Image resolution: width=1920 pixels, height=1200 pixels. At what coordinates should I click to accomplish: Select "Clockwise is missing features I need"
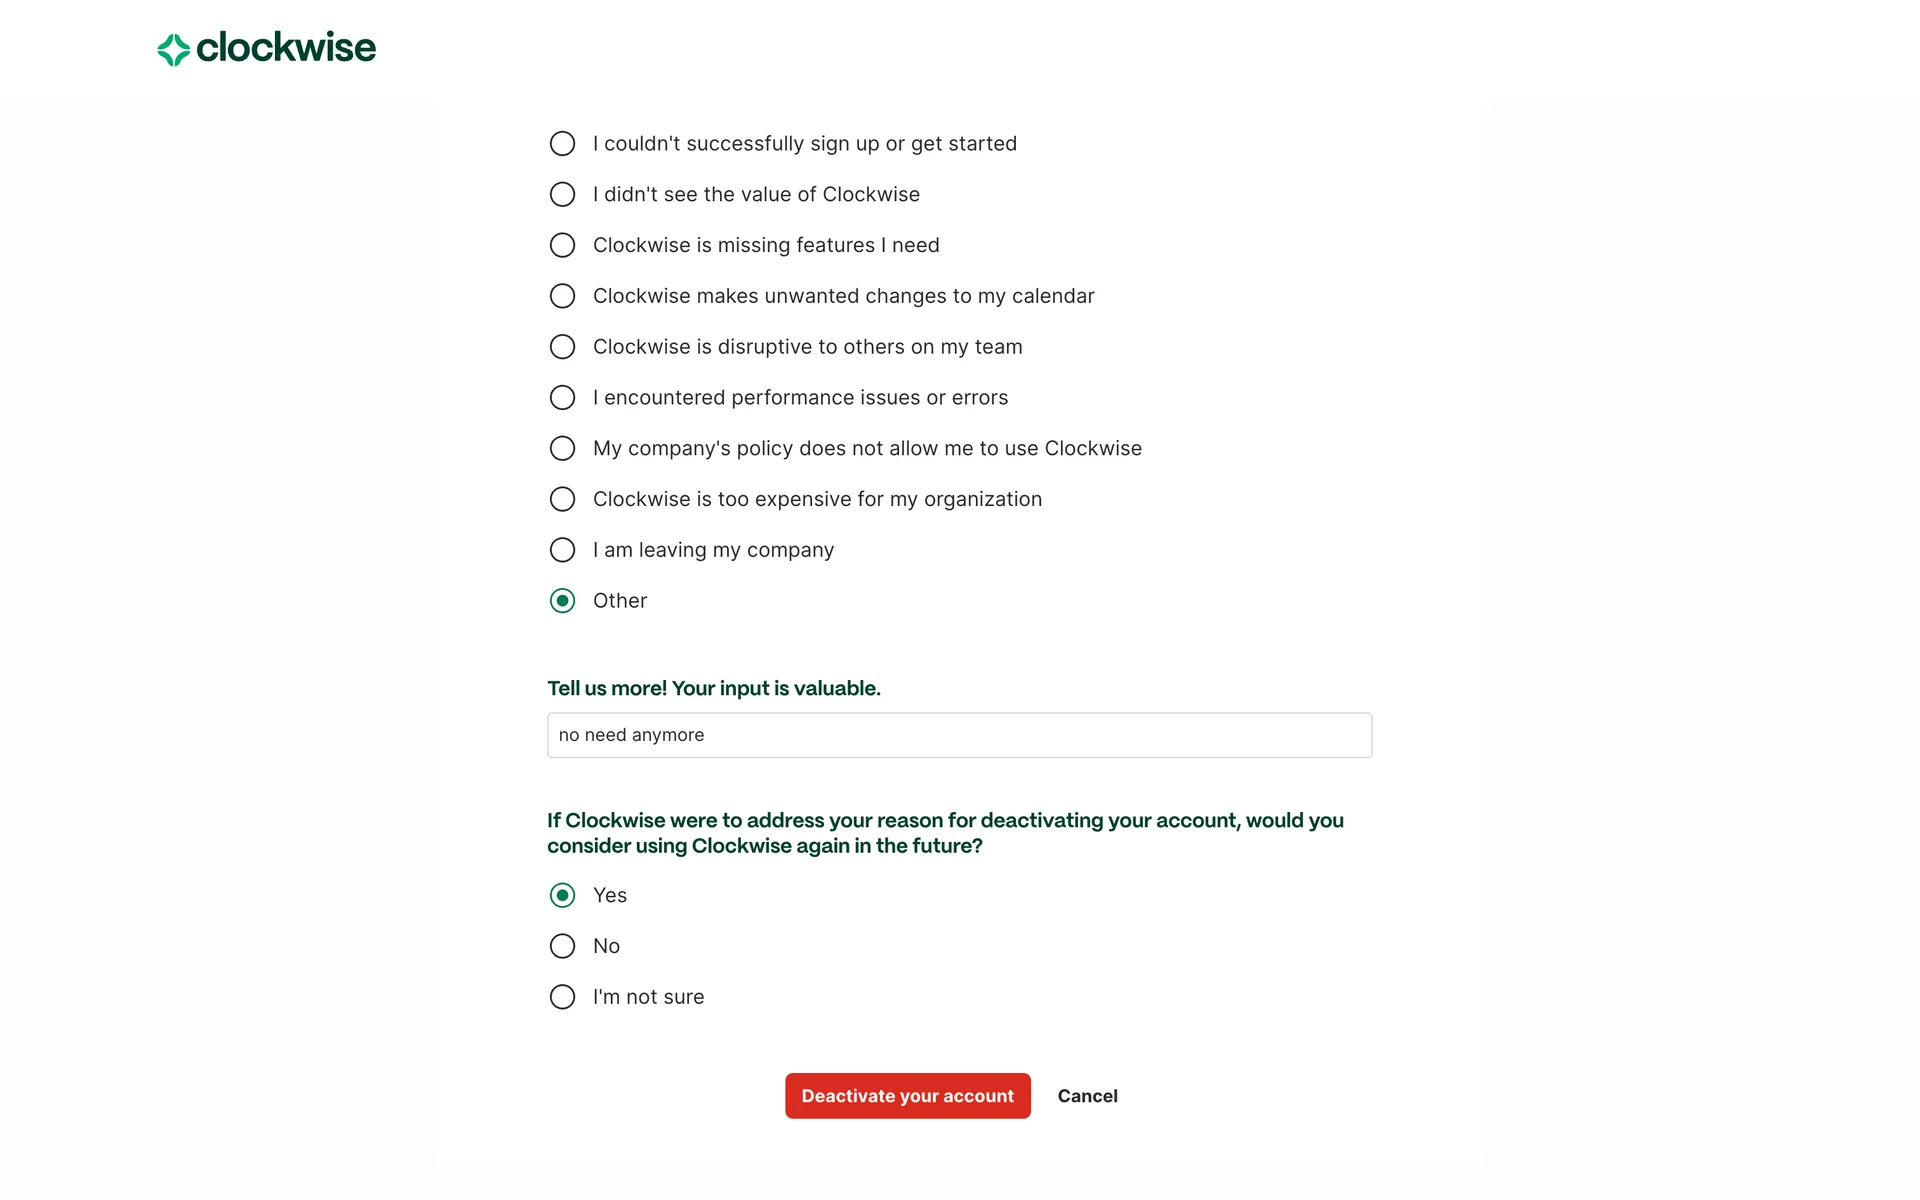click(x=563, y=245)
